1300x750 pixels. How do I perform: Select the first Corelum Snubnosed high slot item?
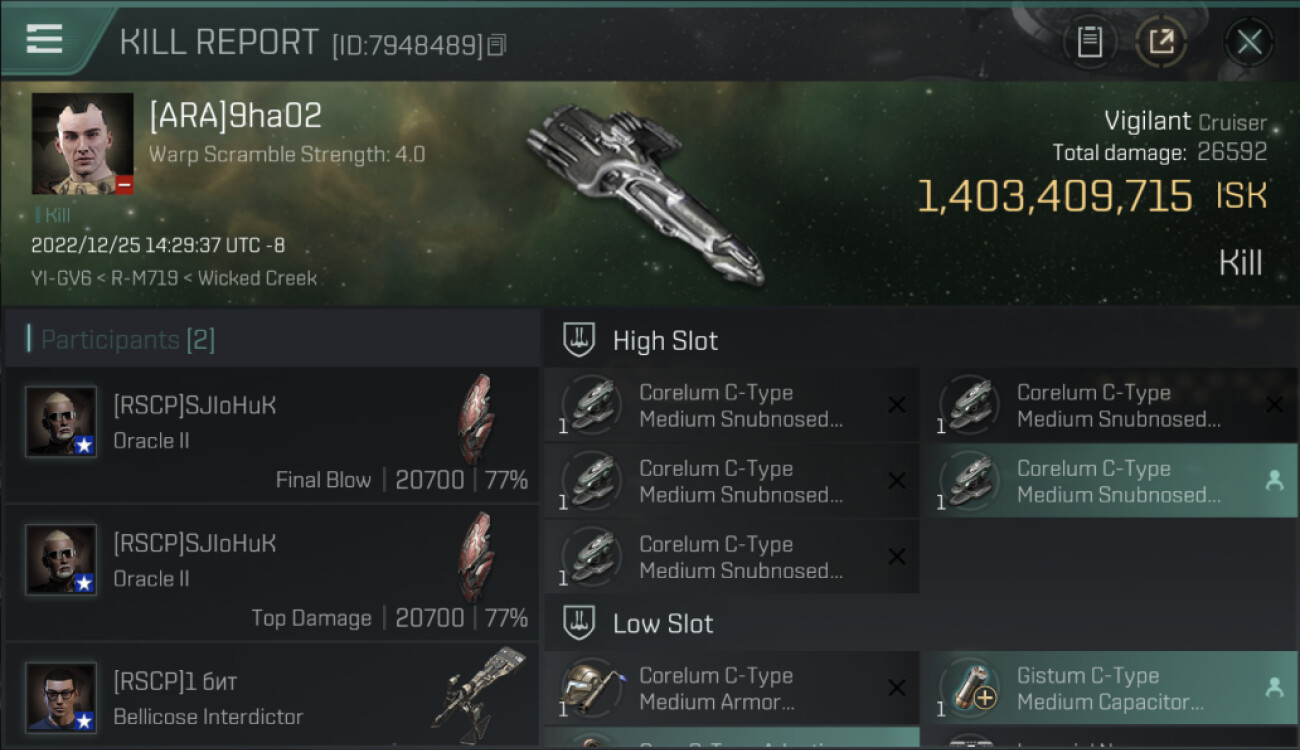pos(732,405)
